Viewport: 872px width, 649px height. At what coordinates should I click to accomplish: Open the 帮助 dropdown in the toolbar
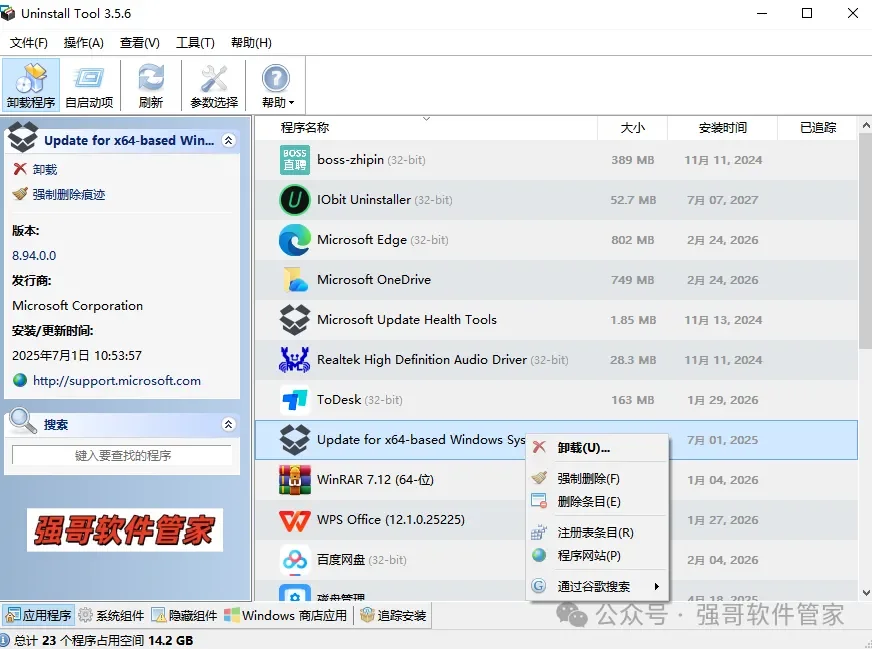click(276, 85)
